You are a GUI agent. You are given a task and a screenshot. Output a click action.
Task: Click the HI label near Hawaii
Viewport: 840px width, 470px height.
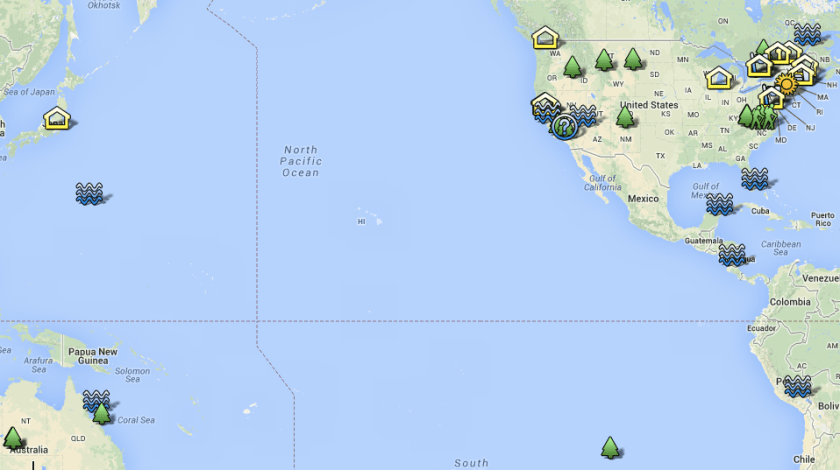362,222
